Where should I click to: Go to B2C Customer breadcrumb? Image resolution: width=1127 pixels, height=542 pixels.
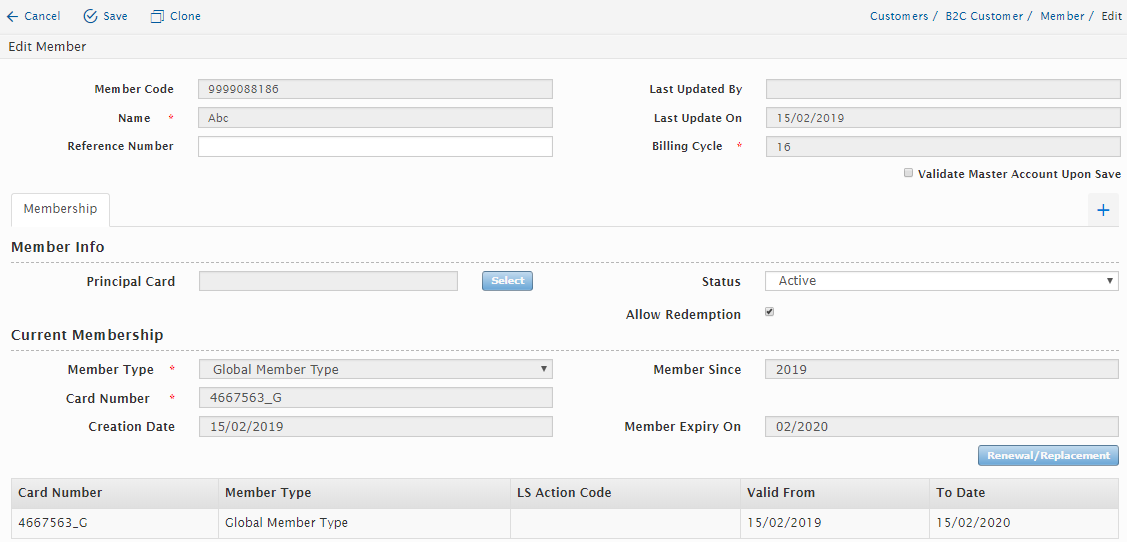[x=984, y=17]
